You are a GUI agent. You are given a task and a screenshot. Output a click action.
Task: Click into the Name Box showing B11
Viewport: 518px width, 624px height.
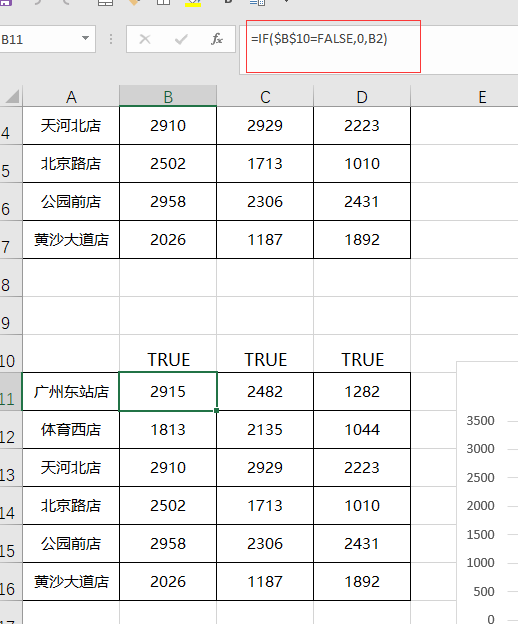click(40, 39)
